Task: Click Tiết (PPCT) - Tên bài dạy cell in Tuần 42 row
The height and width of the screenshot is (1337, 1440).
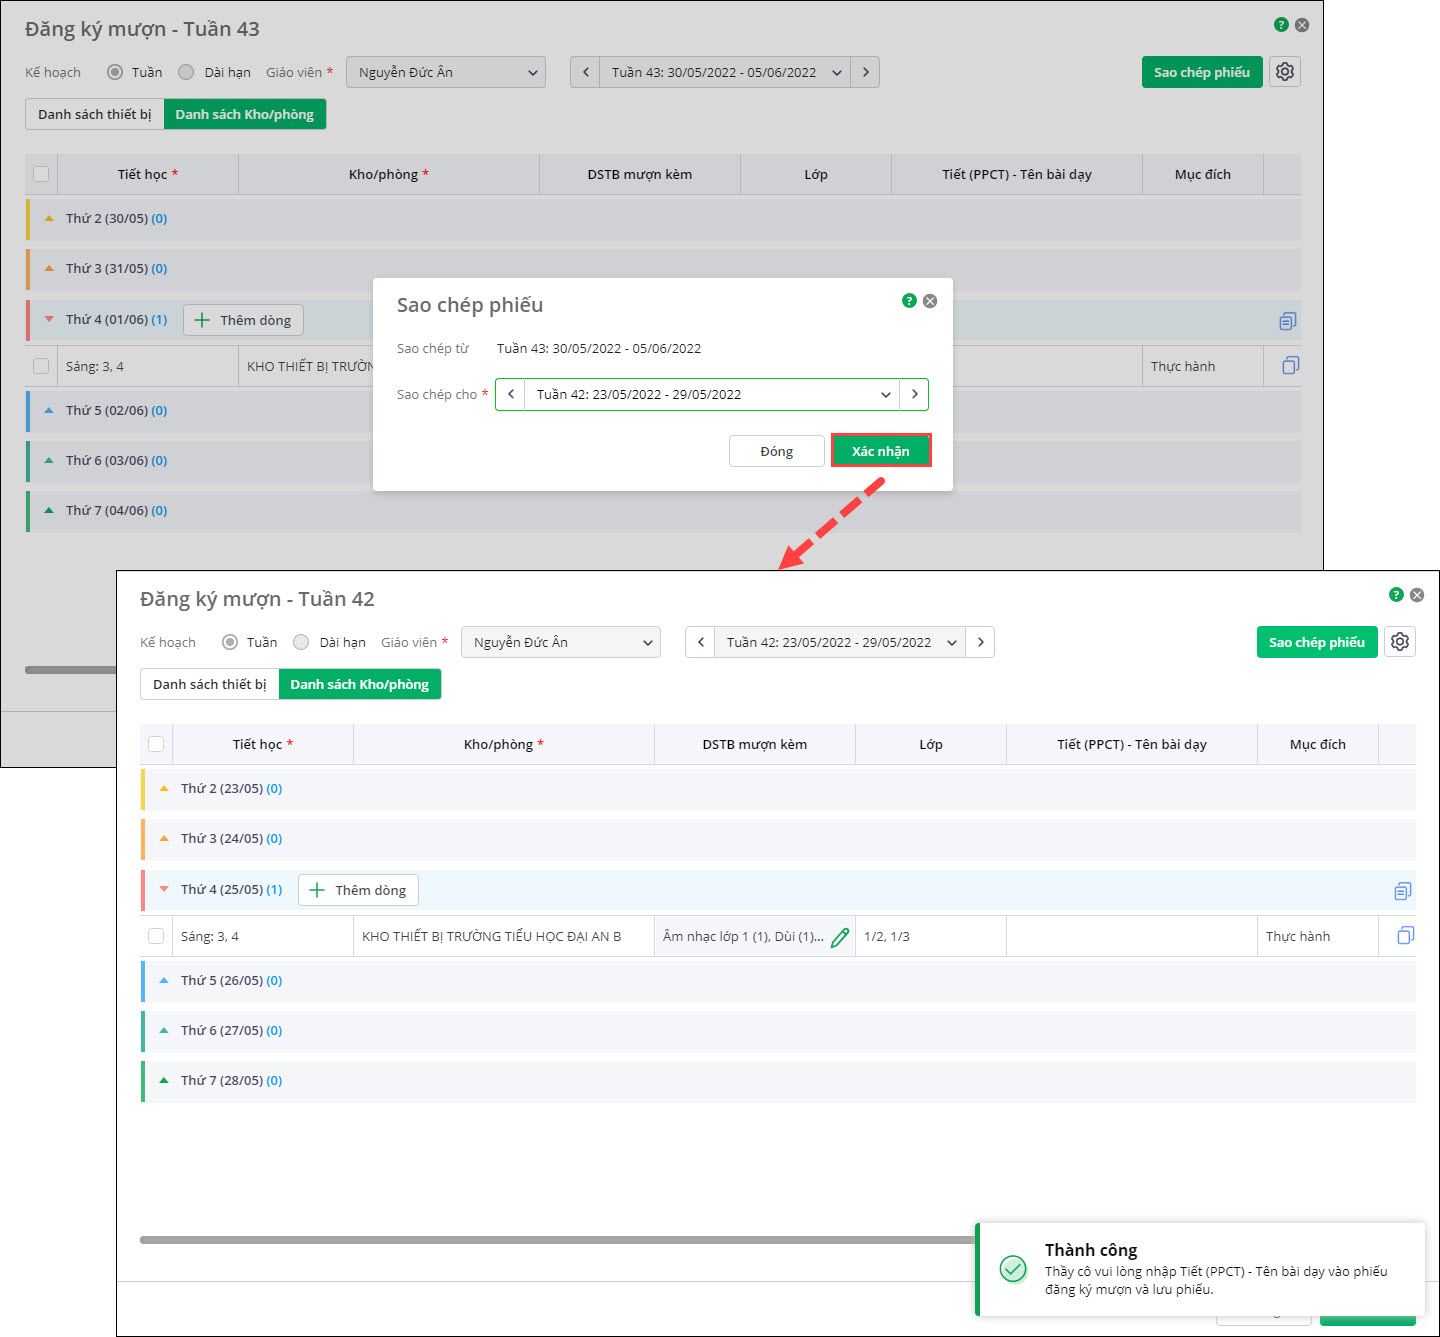Action: click(1132, 936)
